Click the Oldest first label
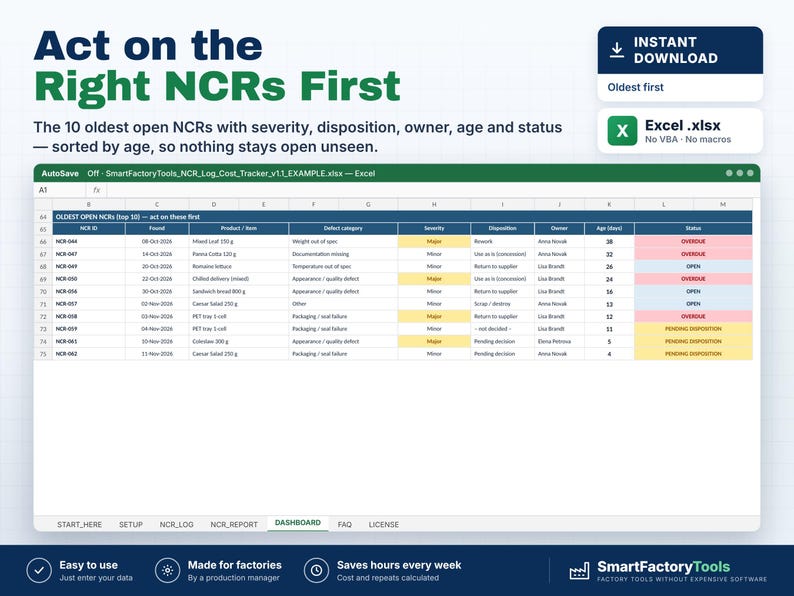Screen dimensions: 794x596 pos(635,87)
